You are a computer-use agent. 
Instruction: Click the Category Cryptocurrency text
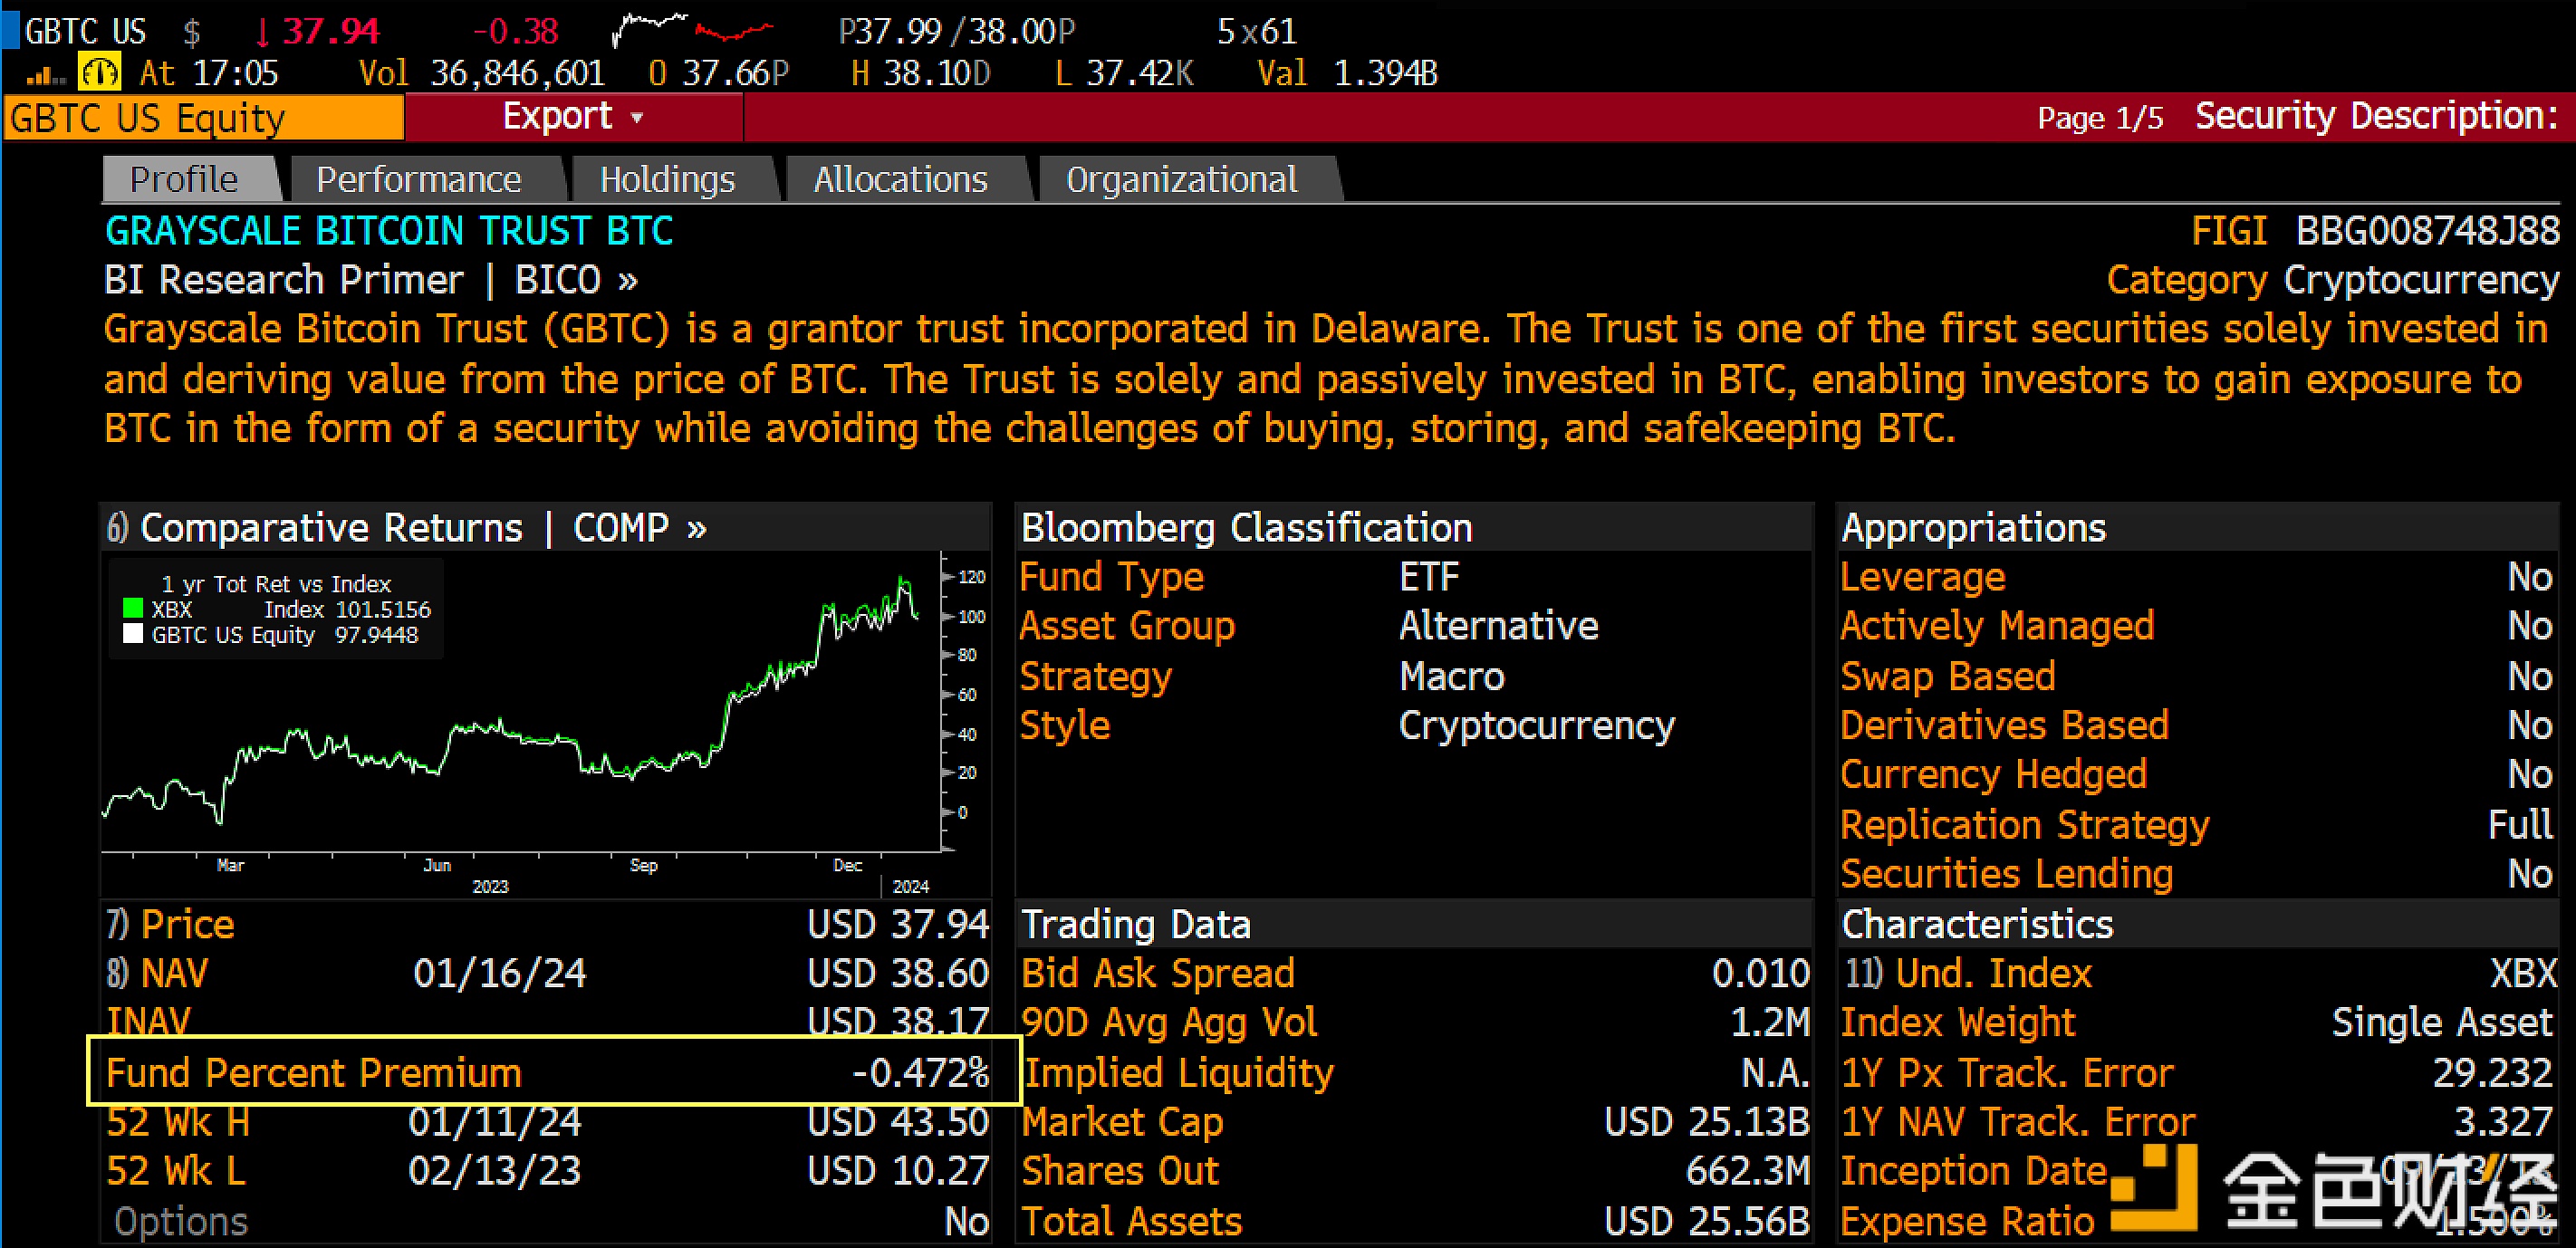click(2333, 280)
